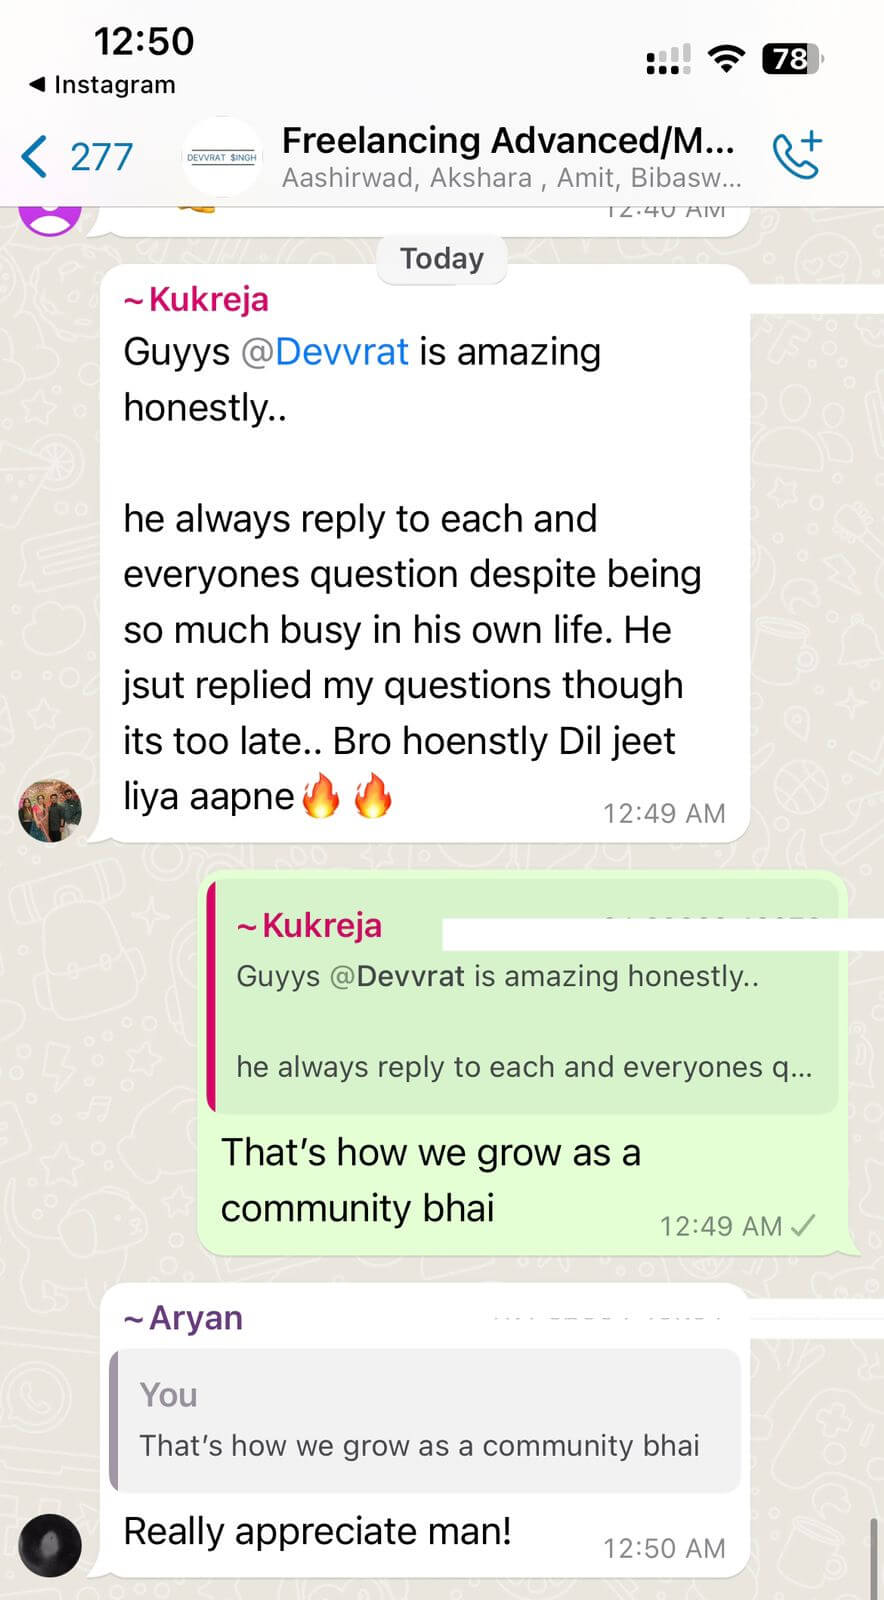The width and height of the screenshot is (884, 1600).
Task: Jump to quoted Kukreja message in green bubble
Action: point(522,996)
